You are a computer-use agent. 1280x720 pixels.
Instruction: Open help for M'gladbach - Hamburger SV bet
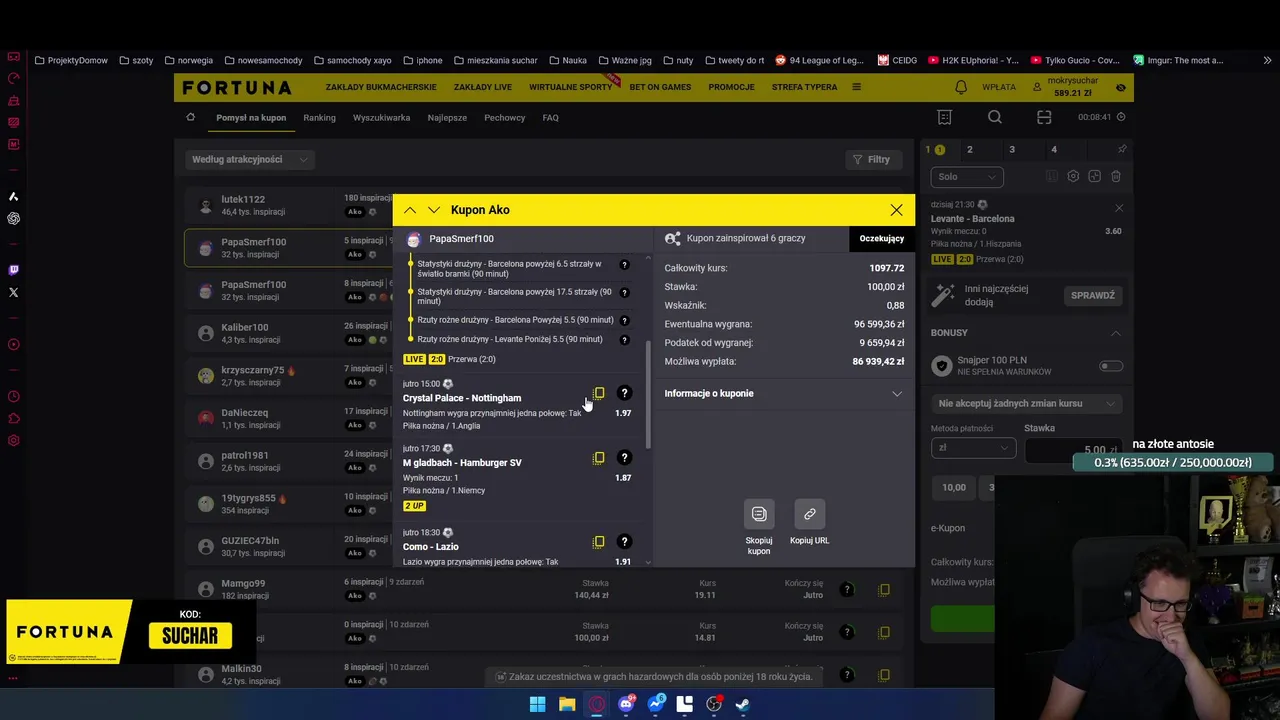coord(624,457)
